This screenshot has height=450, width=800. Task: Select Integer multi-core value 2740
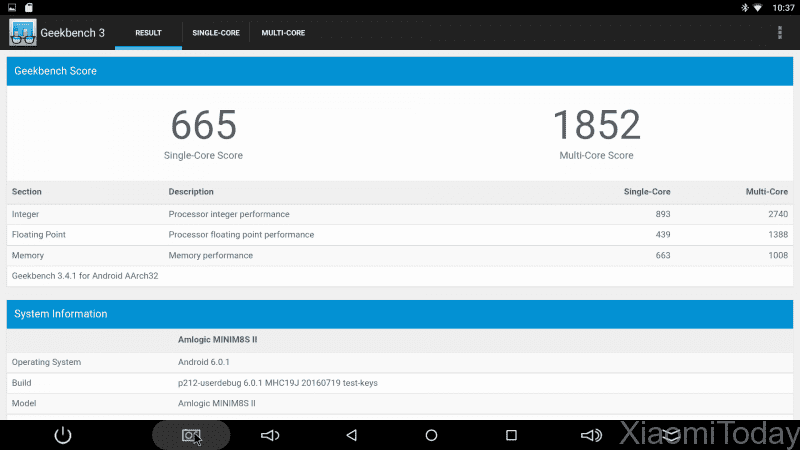coord(778,214)
